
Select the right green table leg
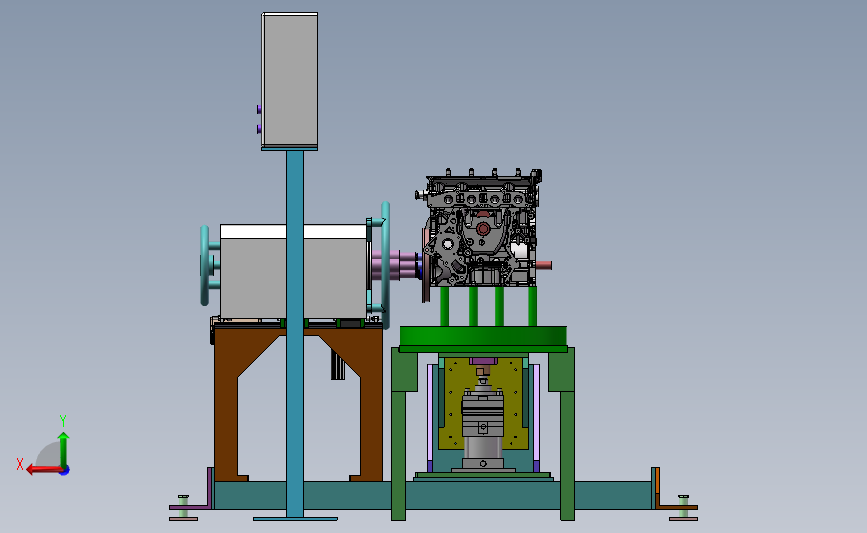click(x=567, y=434)
